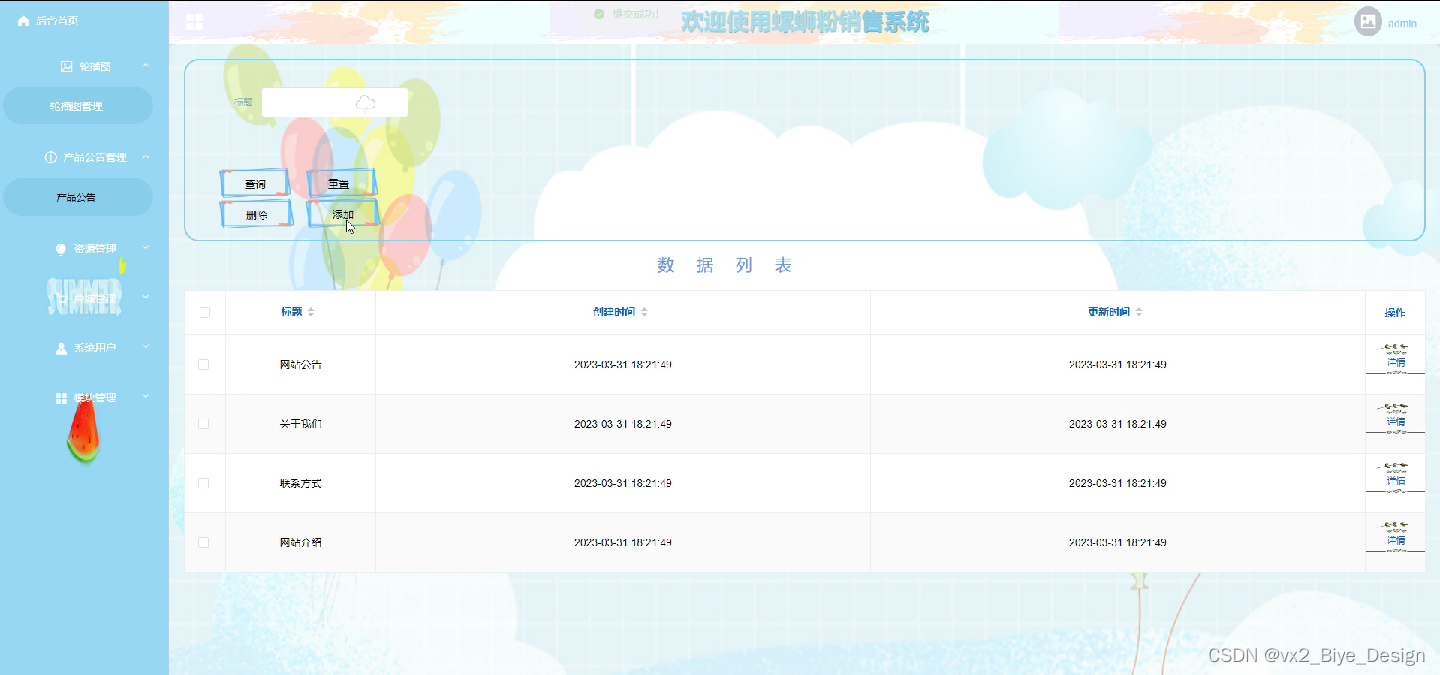Click the 网站介绍 title cell
This screenshot has height=675, width=1440.
[x=300, y=542]
